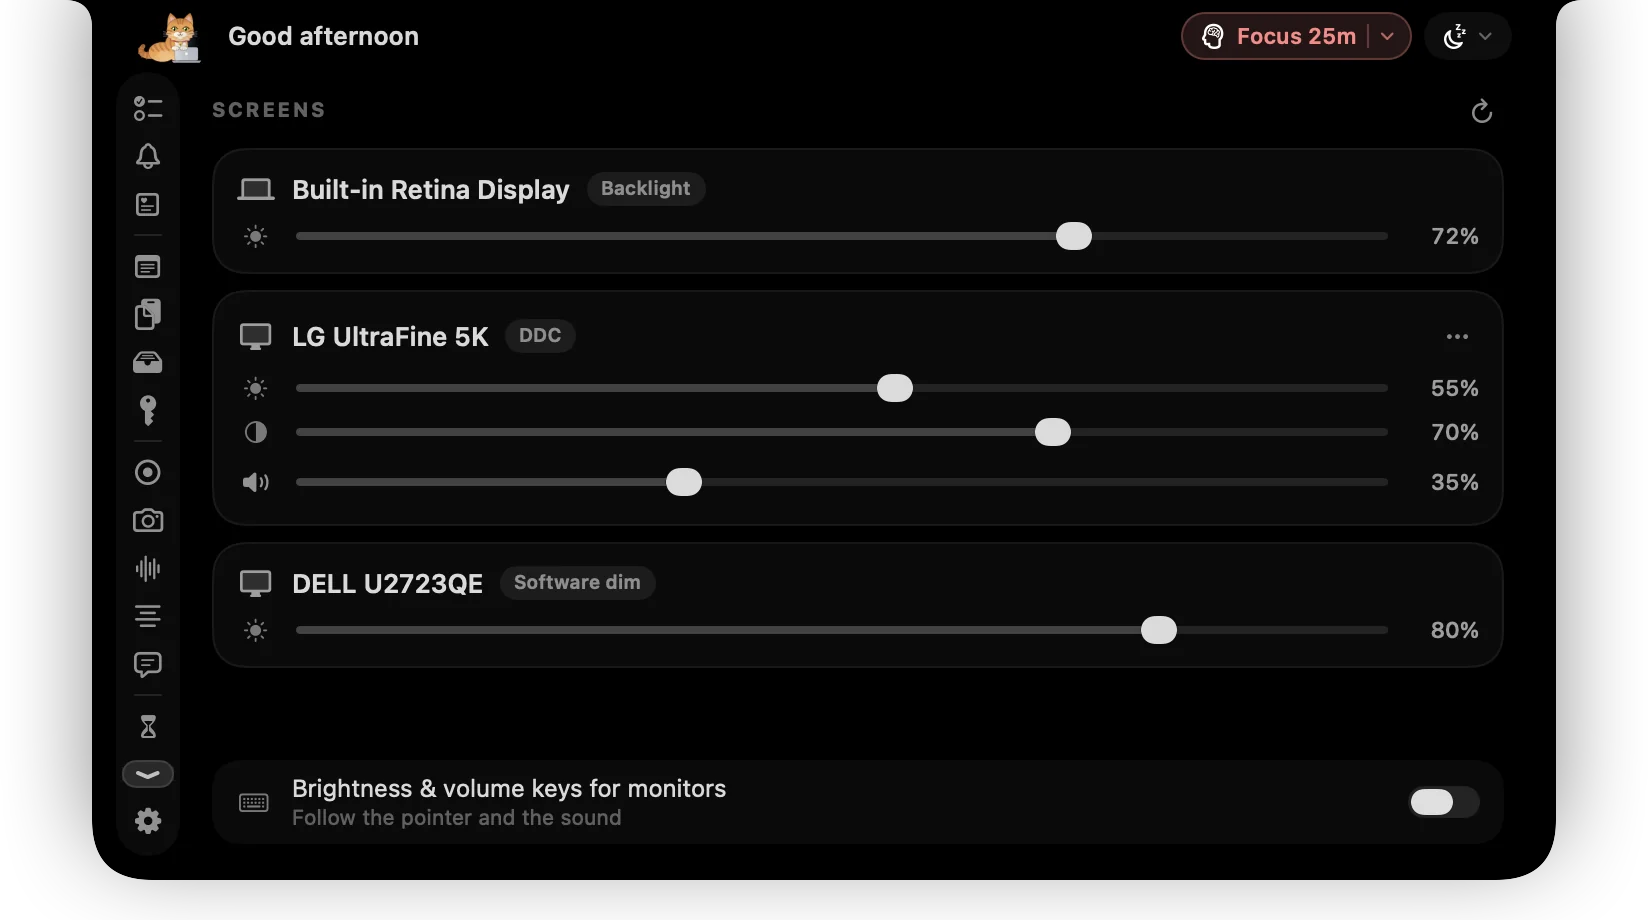Refresh the Screens list
The image size is (1648, 920).
tap(1482, 111)
